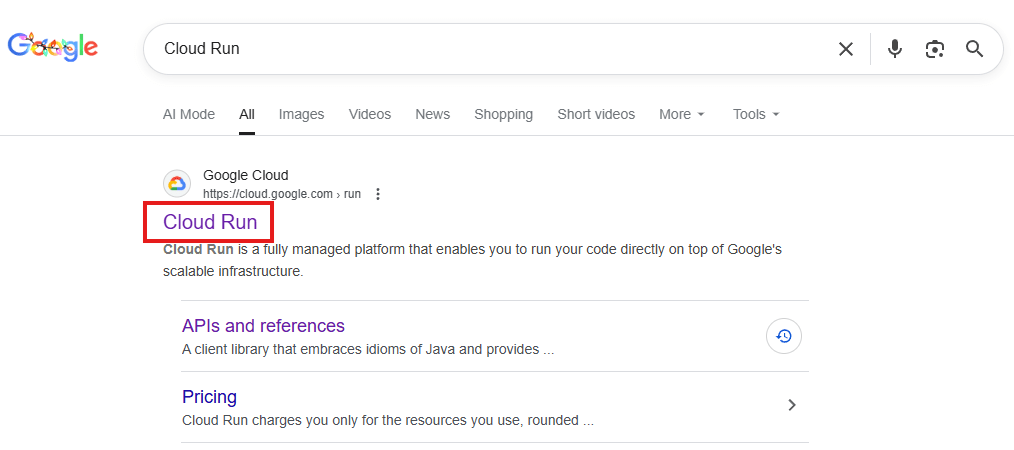Start voice search with microphone icon
1014x450 pixels.
[x=894, y=48]
